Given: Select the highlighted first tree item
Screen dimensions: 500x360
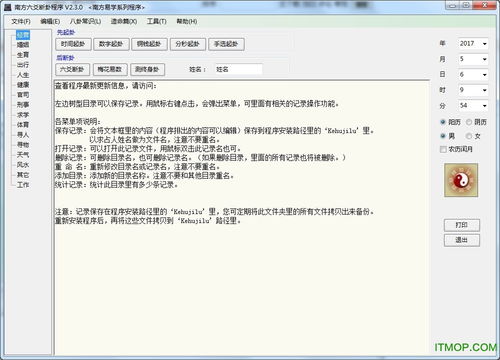Looking at the screenshot, I should [23, 35].
